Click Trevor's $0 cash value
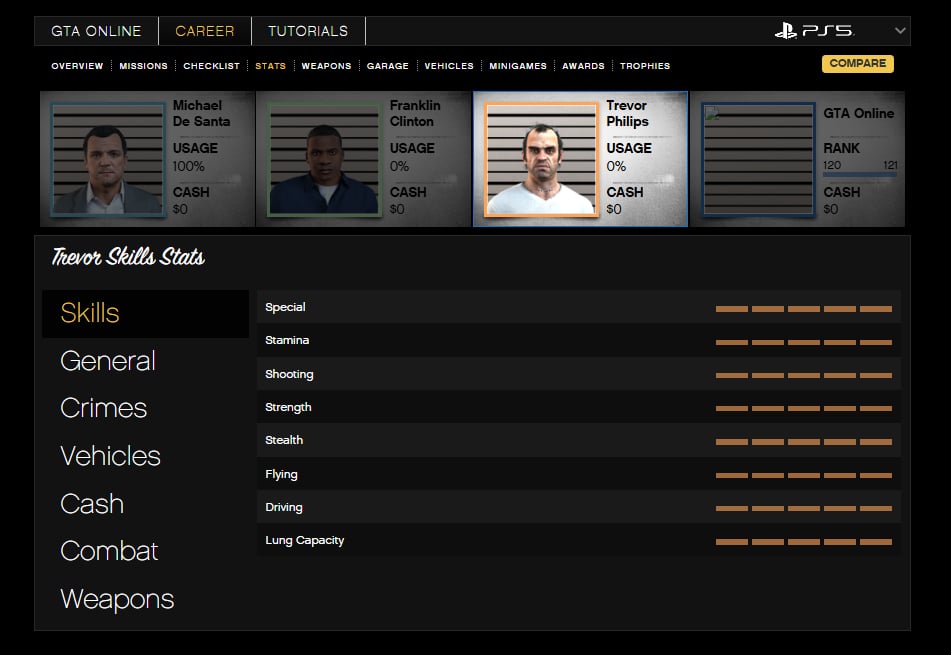The width and height of the screenshot is (951, 655). point(614,209)
